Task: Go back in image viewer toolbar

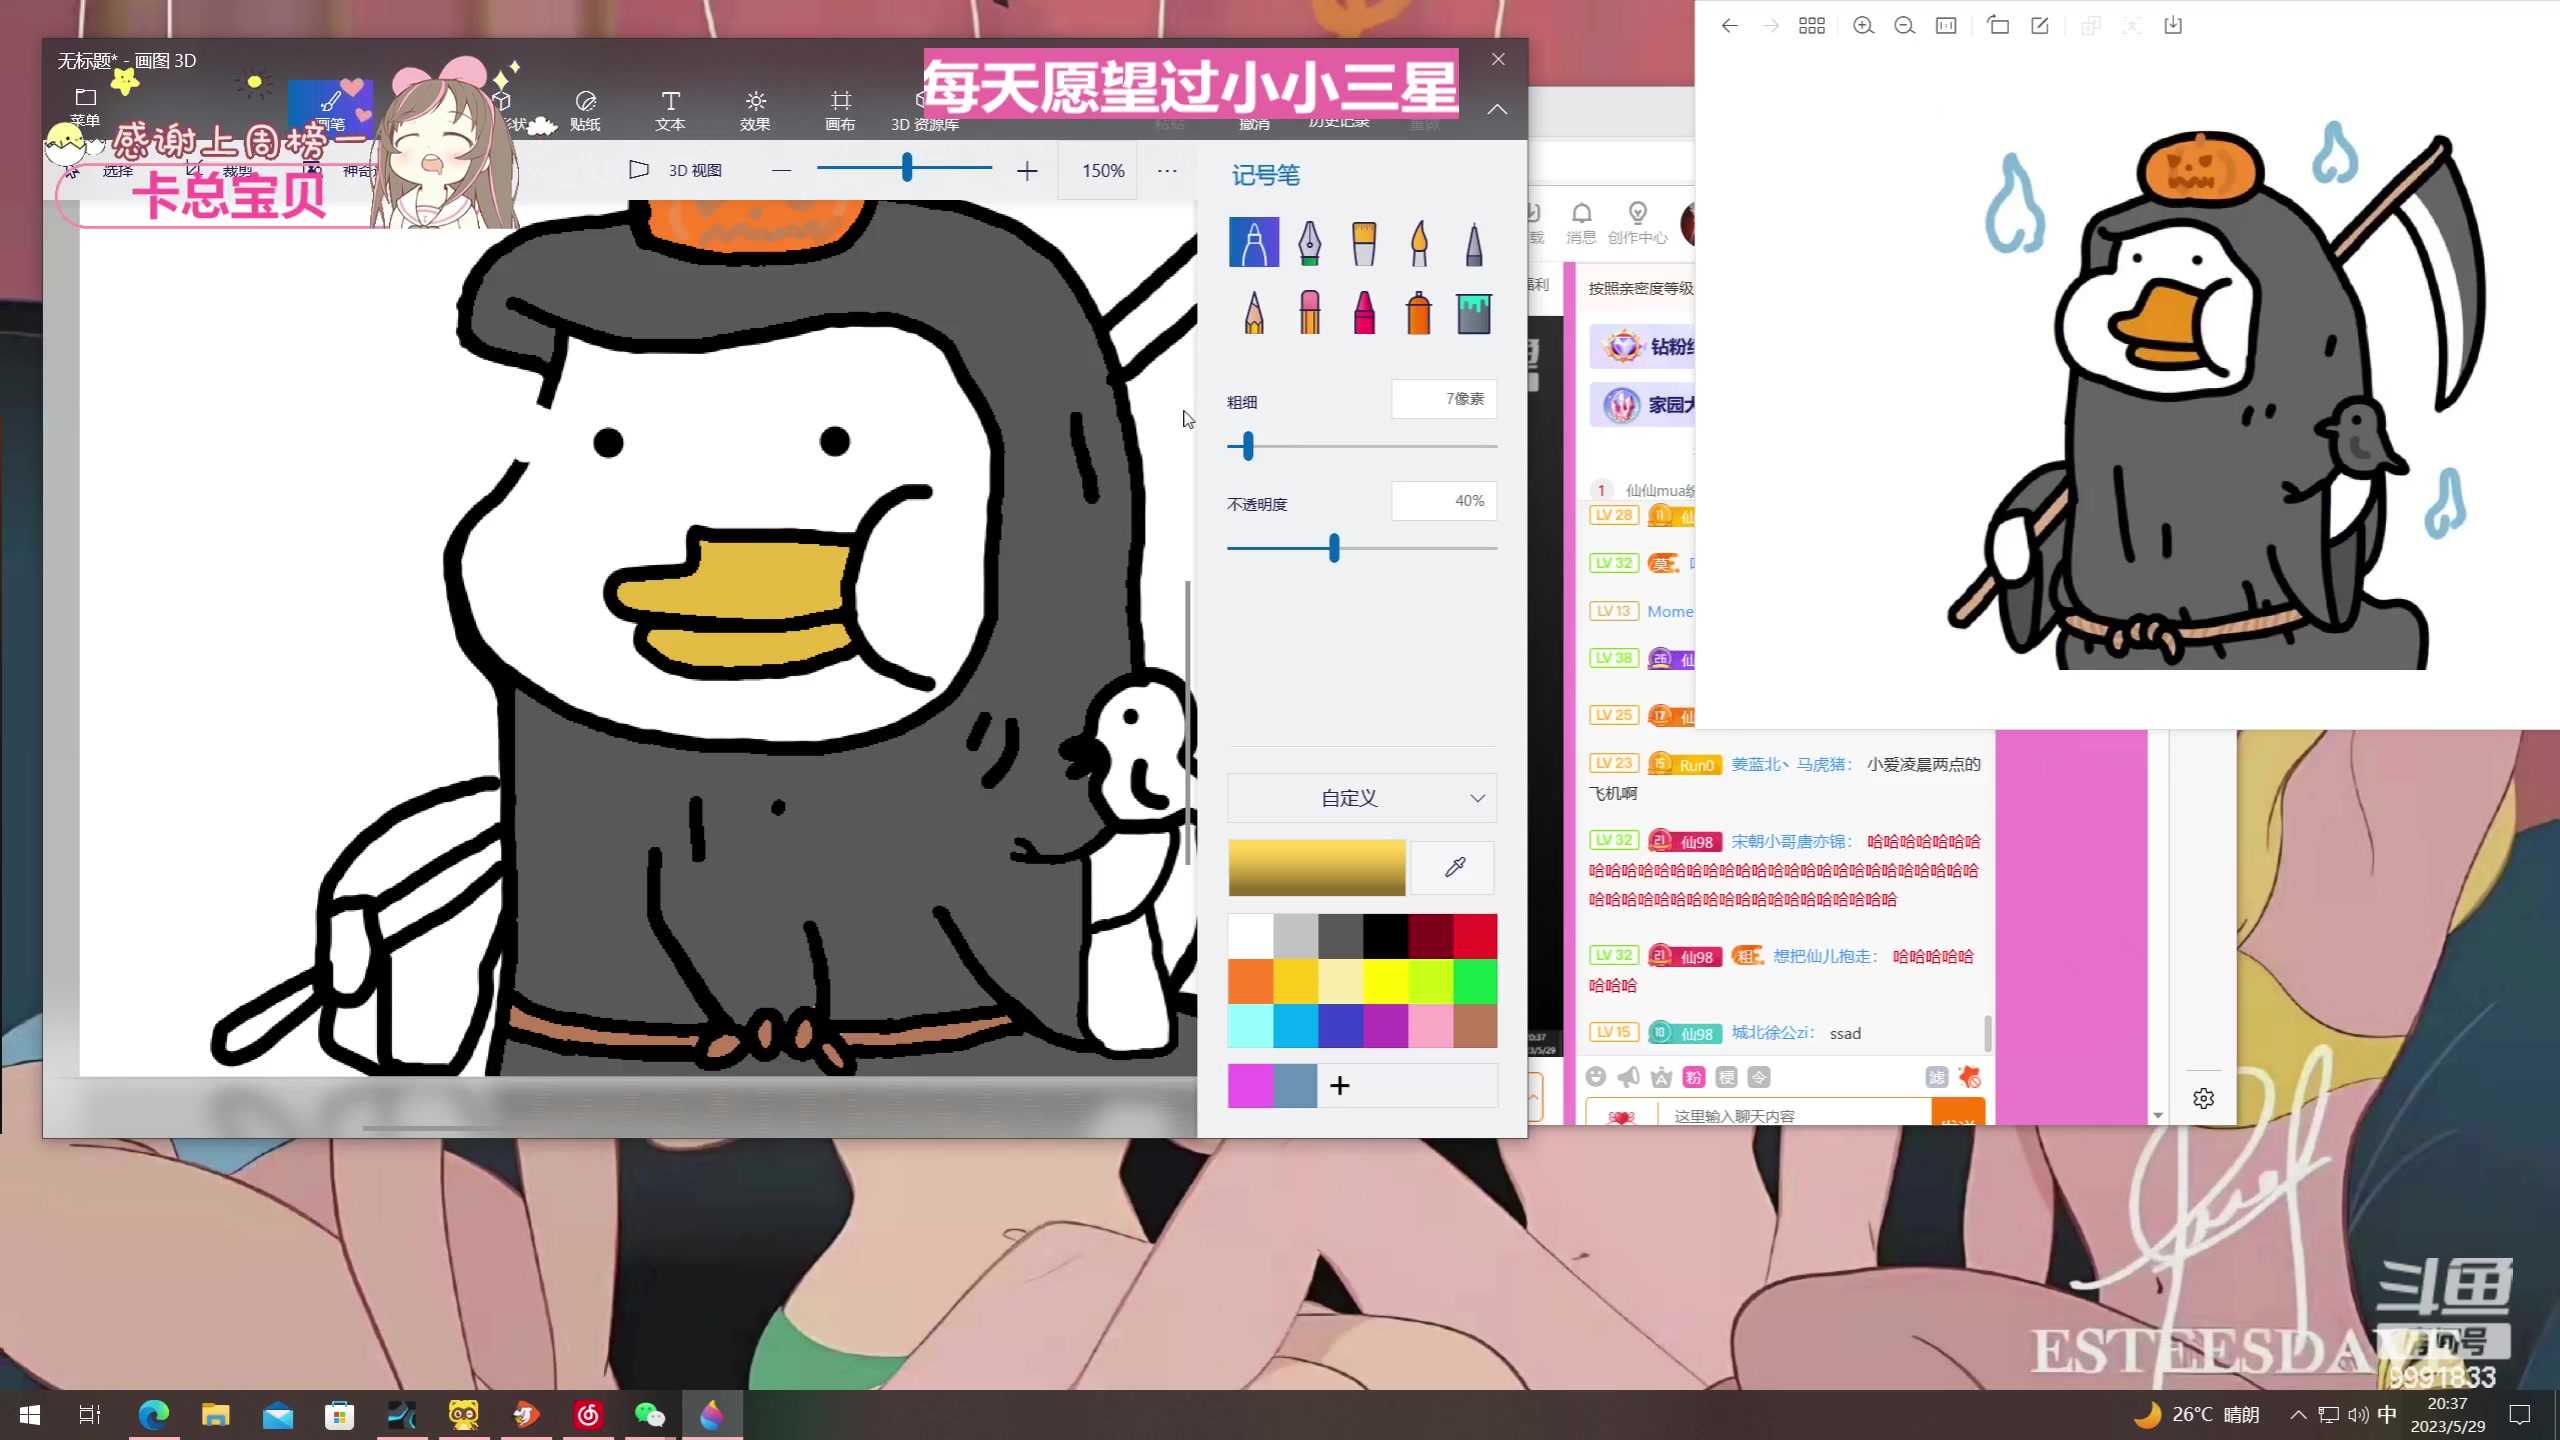Action: click(1729, 26)
